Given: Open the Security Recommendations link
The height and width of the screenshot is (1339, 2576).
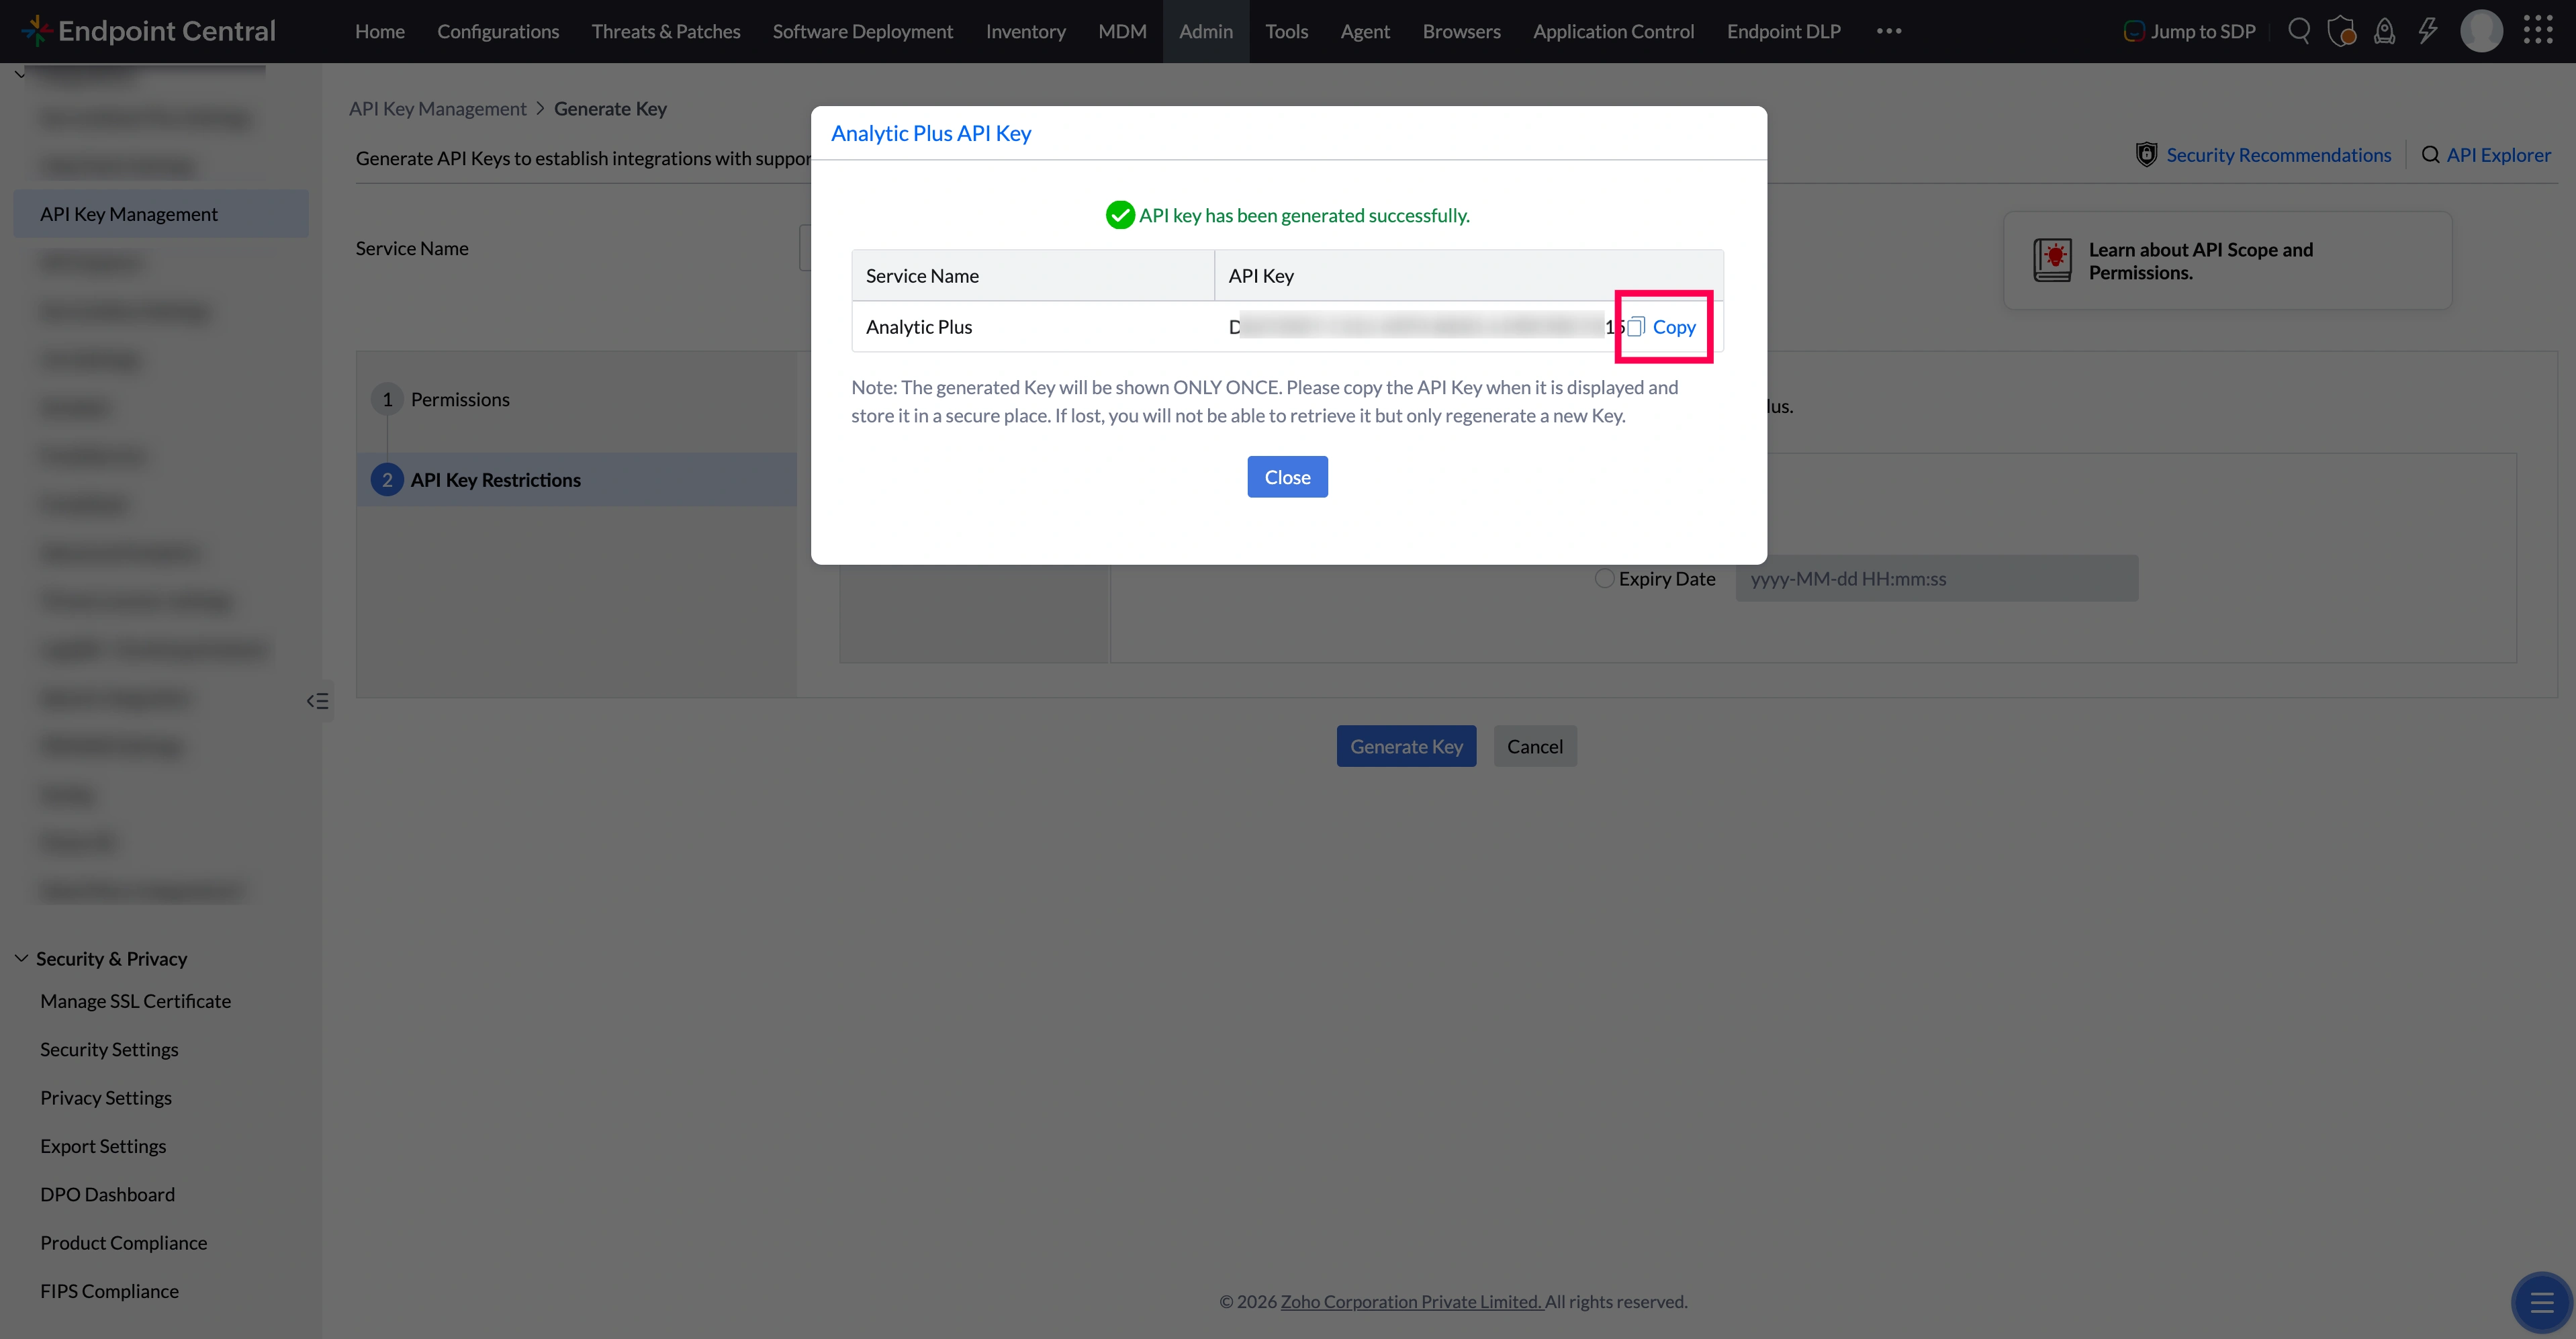Looking at the screenshot, I should coord(2278,155).
